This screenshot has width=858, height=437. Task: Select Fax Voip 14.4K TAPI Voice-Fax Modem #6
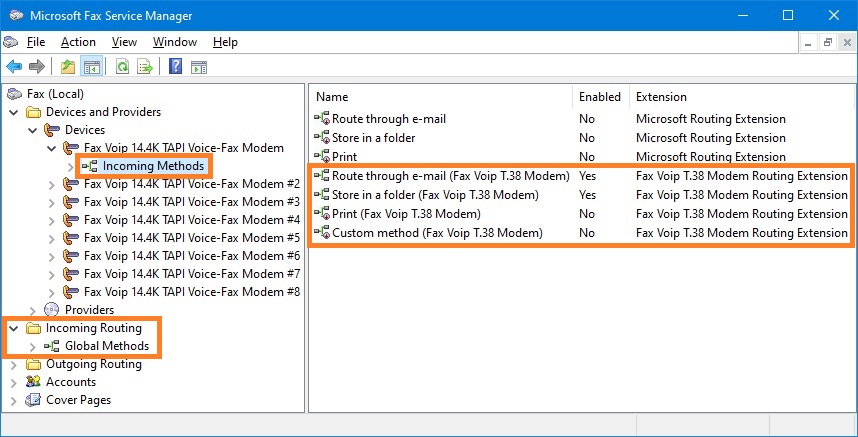[192, 256]
